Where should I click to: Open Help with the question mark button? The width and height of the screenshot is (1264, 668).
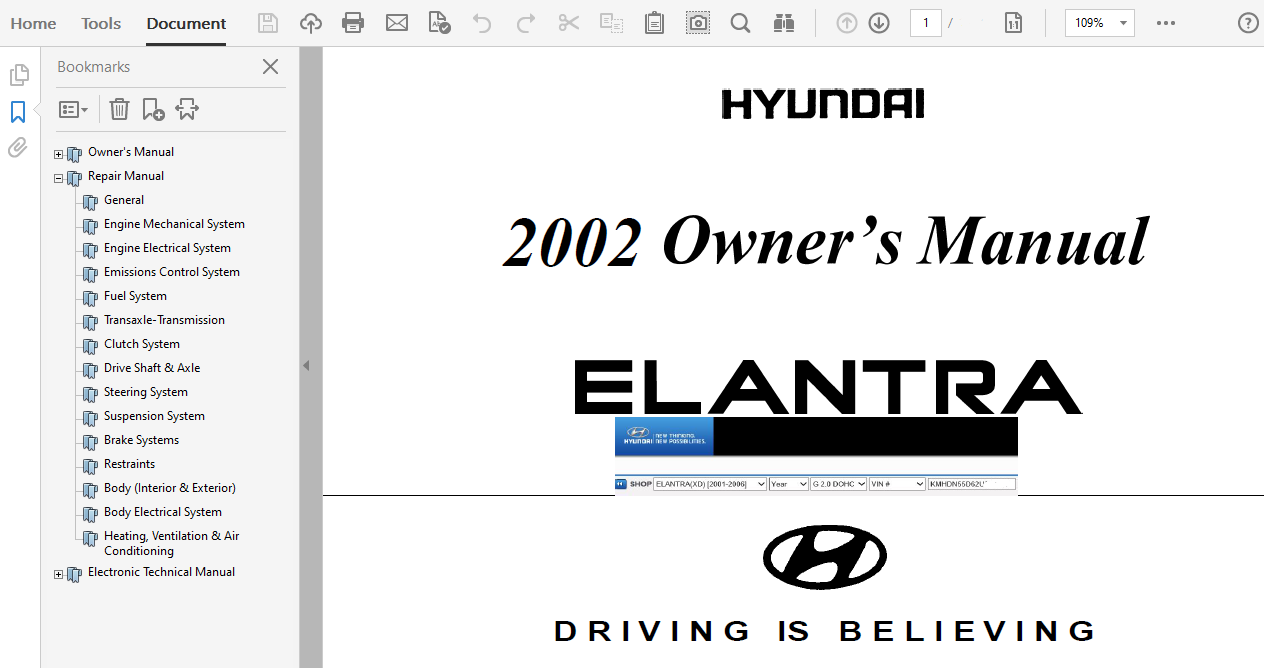pyautogui.click(x=1248, y=22)
